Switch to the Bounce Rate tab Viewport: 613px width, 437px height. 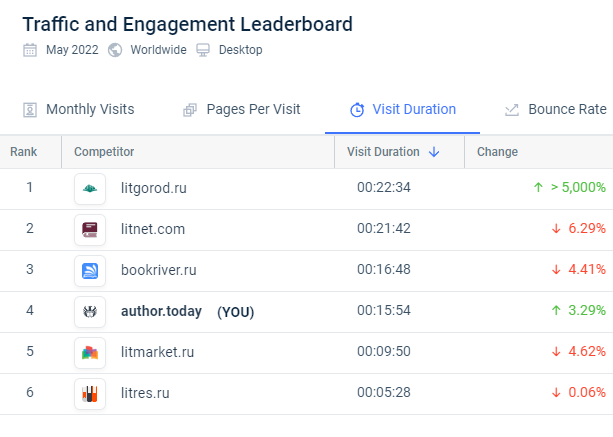pos(556,109)
